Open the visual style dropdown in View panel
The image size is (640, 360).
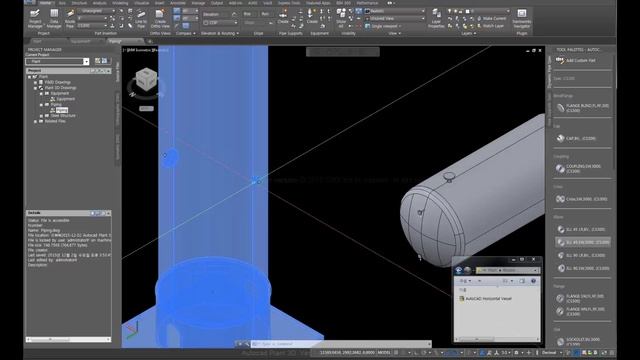click(x=395, y=11)
